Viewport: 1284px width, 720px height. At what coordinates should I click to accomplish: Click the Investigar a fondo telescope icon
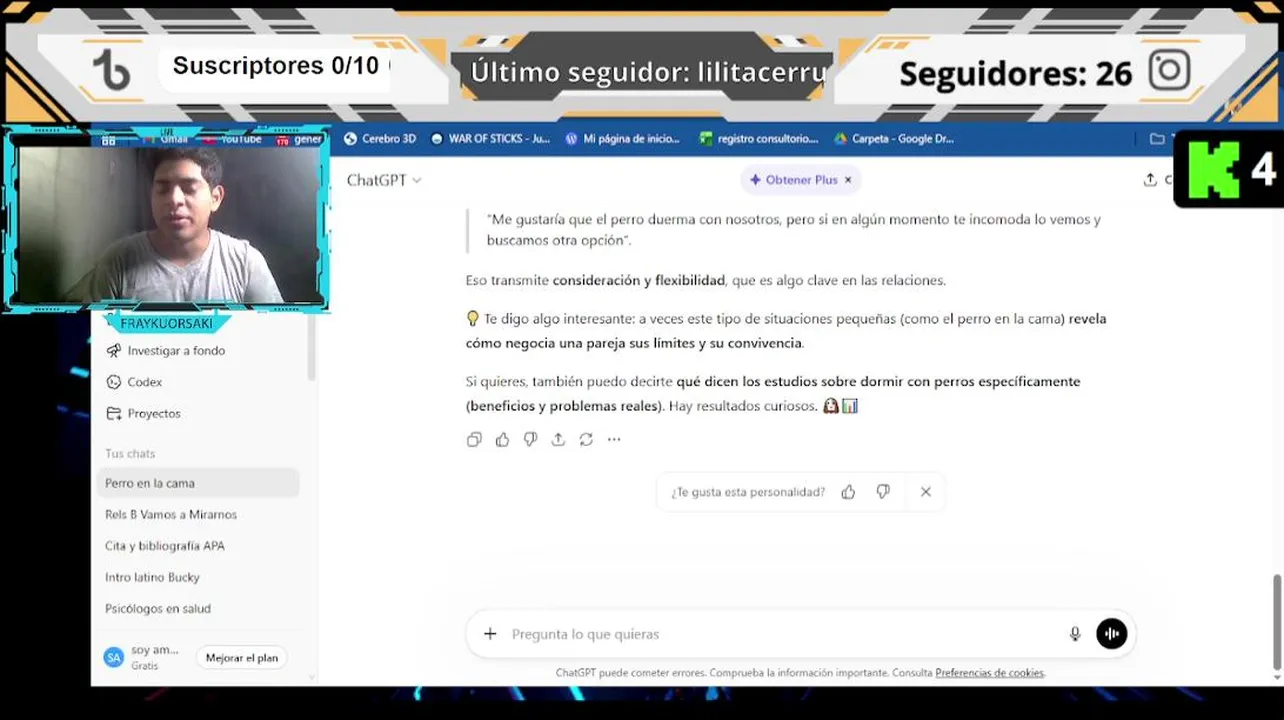click(x=113, y=351)
